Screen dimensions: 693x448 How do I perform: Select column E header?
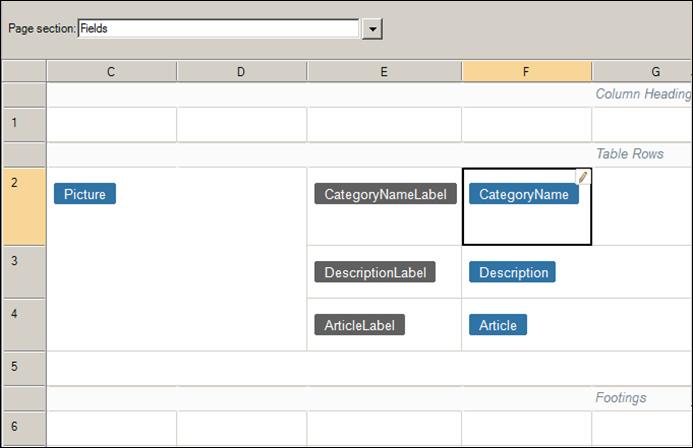click(x=384, y=72)
